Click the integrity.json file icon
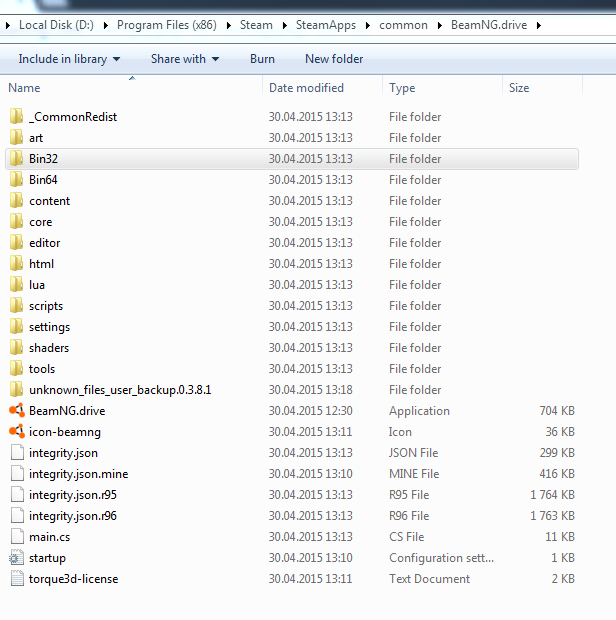Image resolution: width=616 pixels, height=620 pixels. pos(17,452)
